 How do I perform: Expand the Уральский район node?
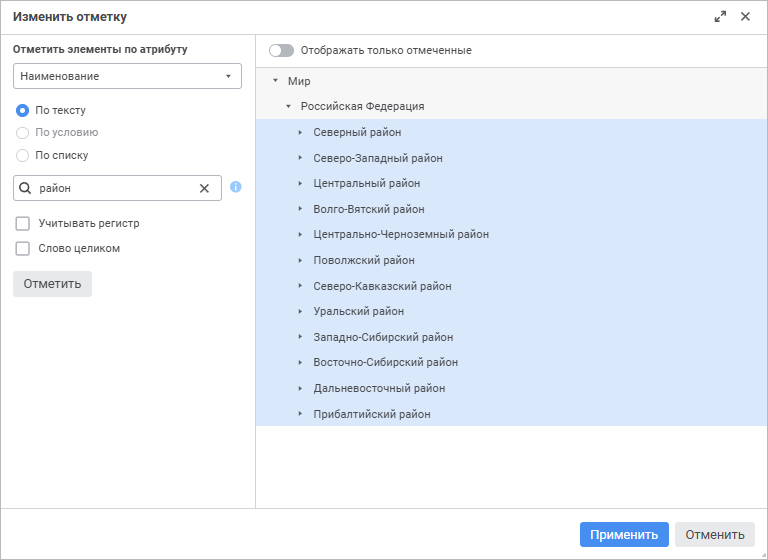pyautogui.click(x=300, y=311)
